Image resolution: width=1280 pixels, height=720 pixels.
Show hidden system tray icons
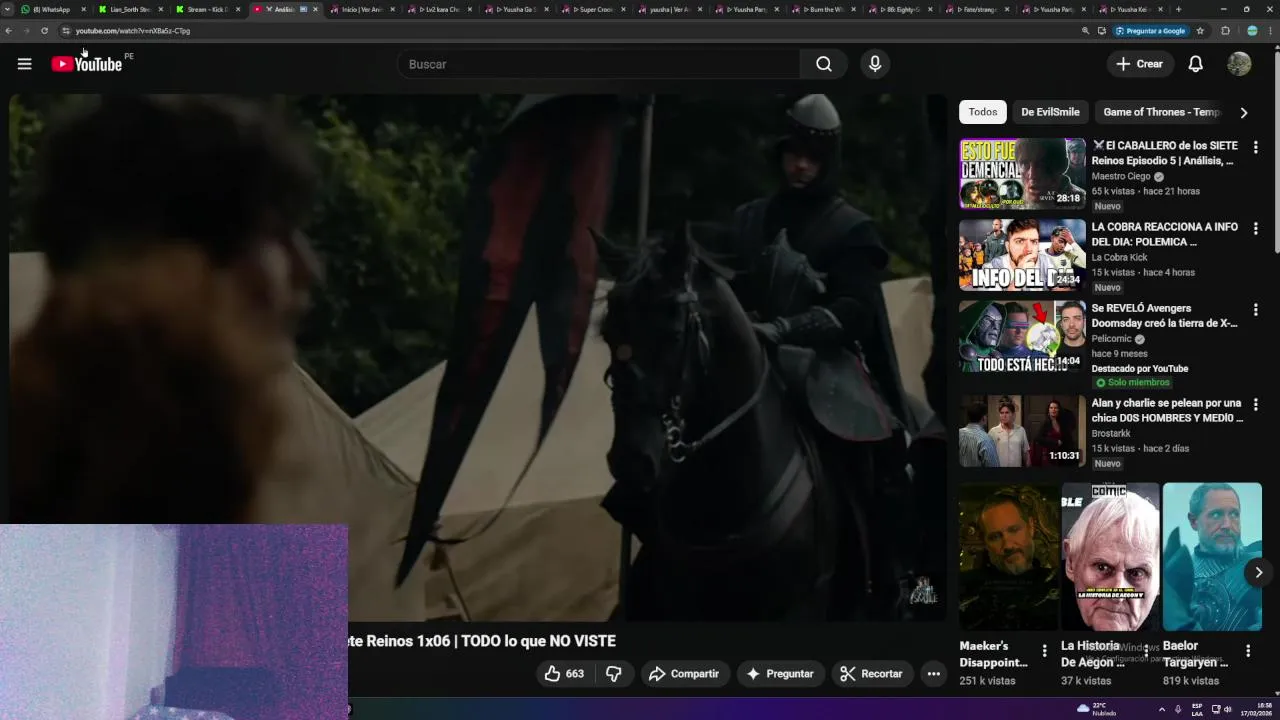tap(1161, 709)
